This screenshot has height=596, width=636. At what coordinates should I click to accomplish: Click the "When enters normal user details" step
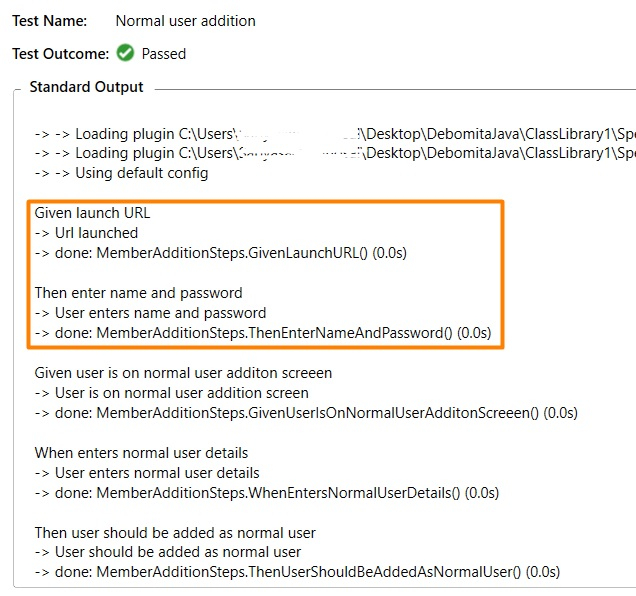click(141, 452)
